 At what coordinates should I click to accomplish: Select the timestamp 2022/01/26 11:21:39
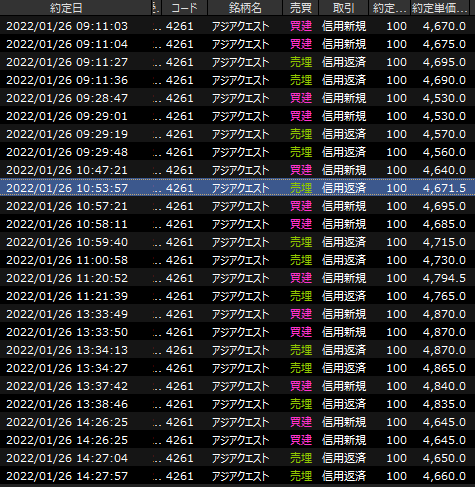(67, 296)
